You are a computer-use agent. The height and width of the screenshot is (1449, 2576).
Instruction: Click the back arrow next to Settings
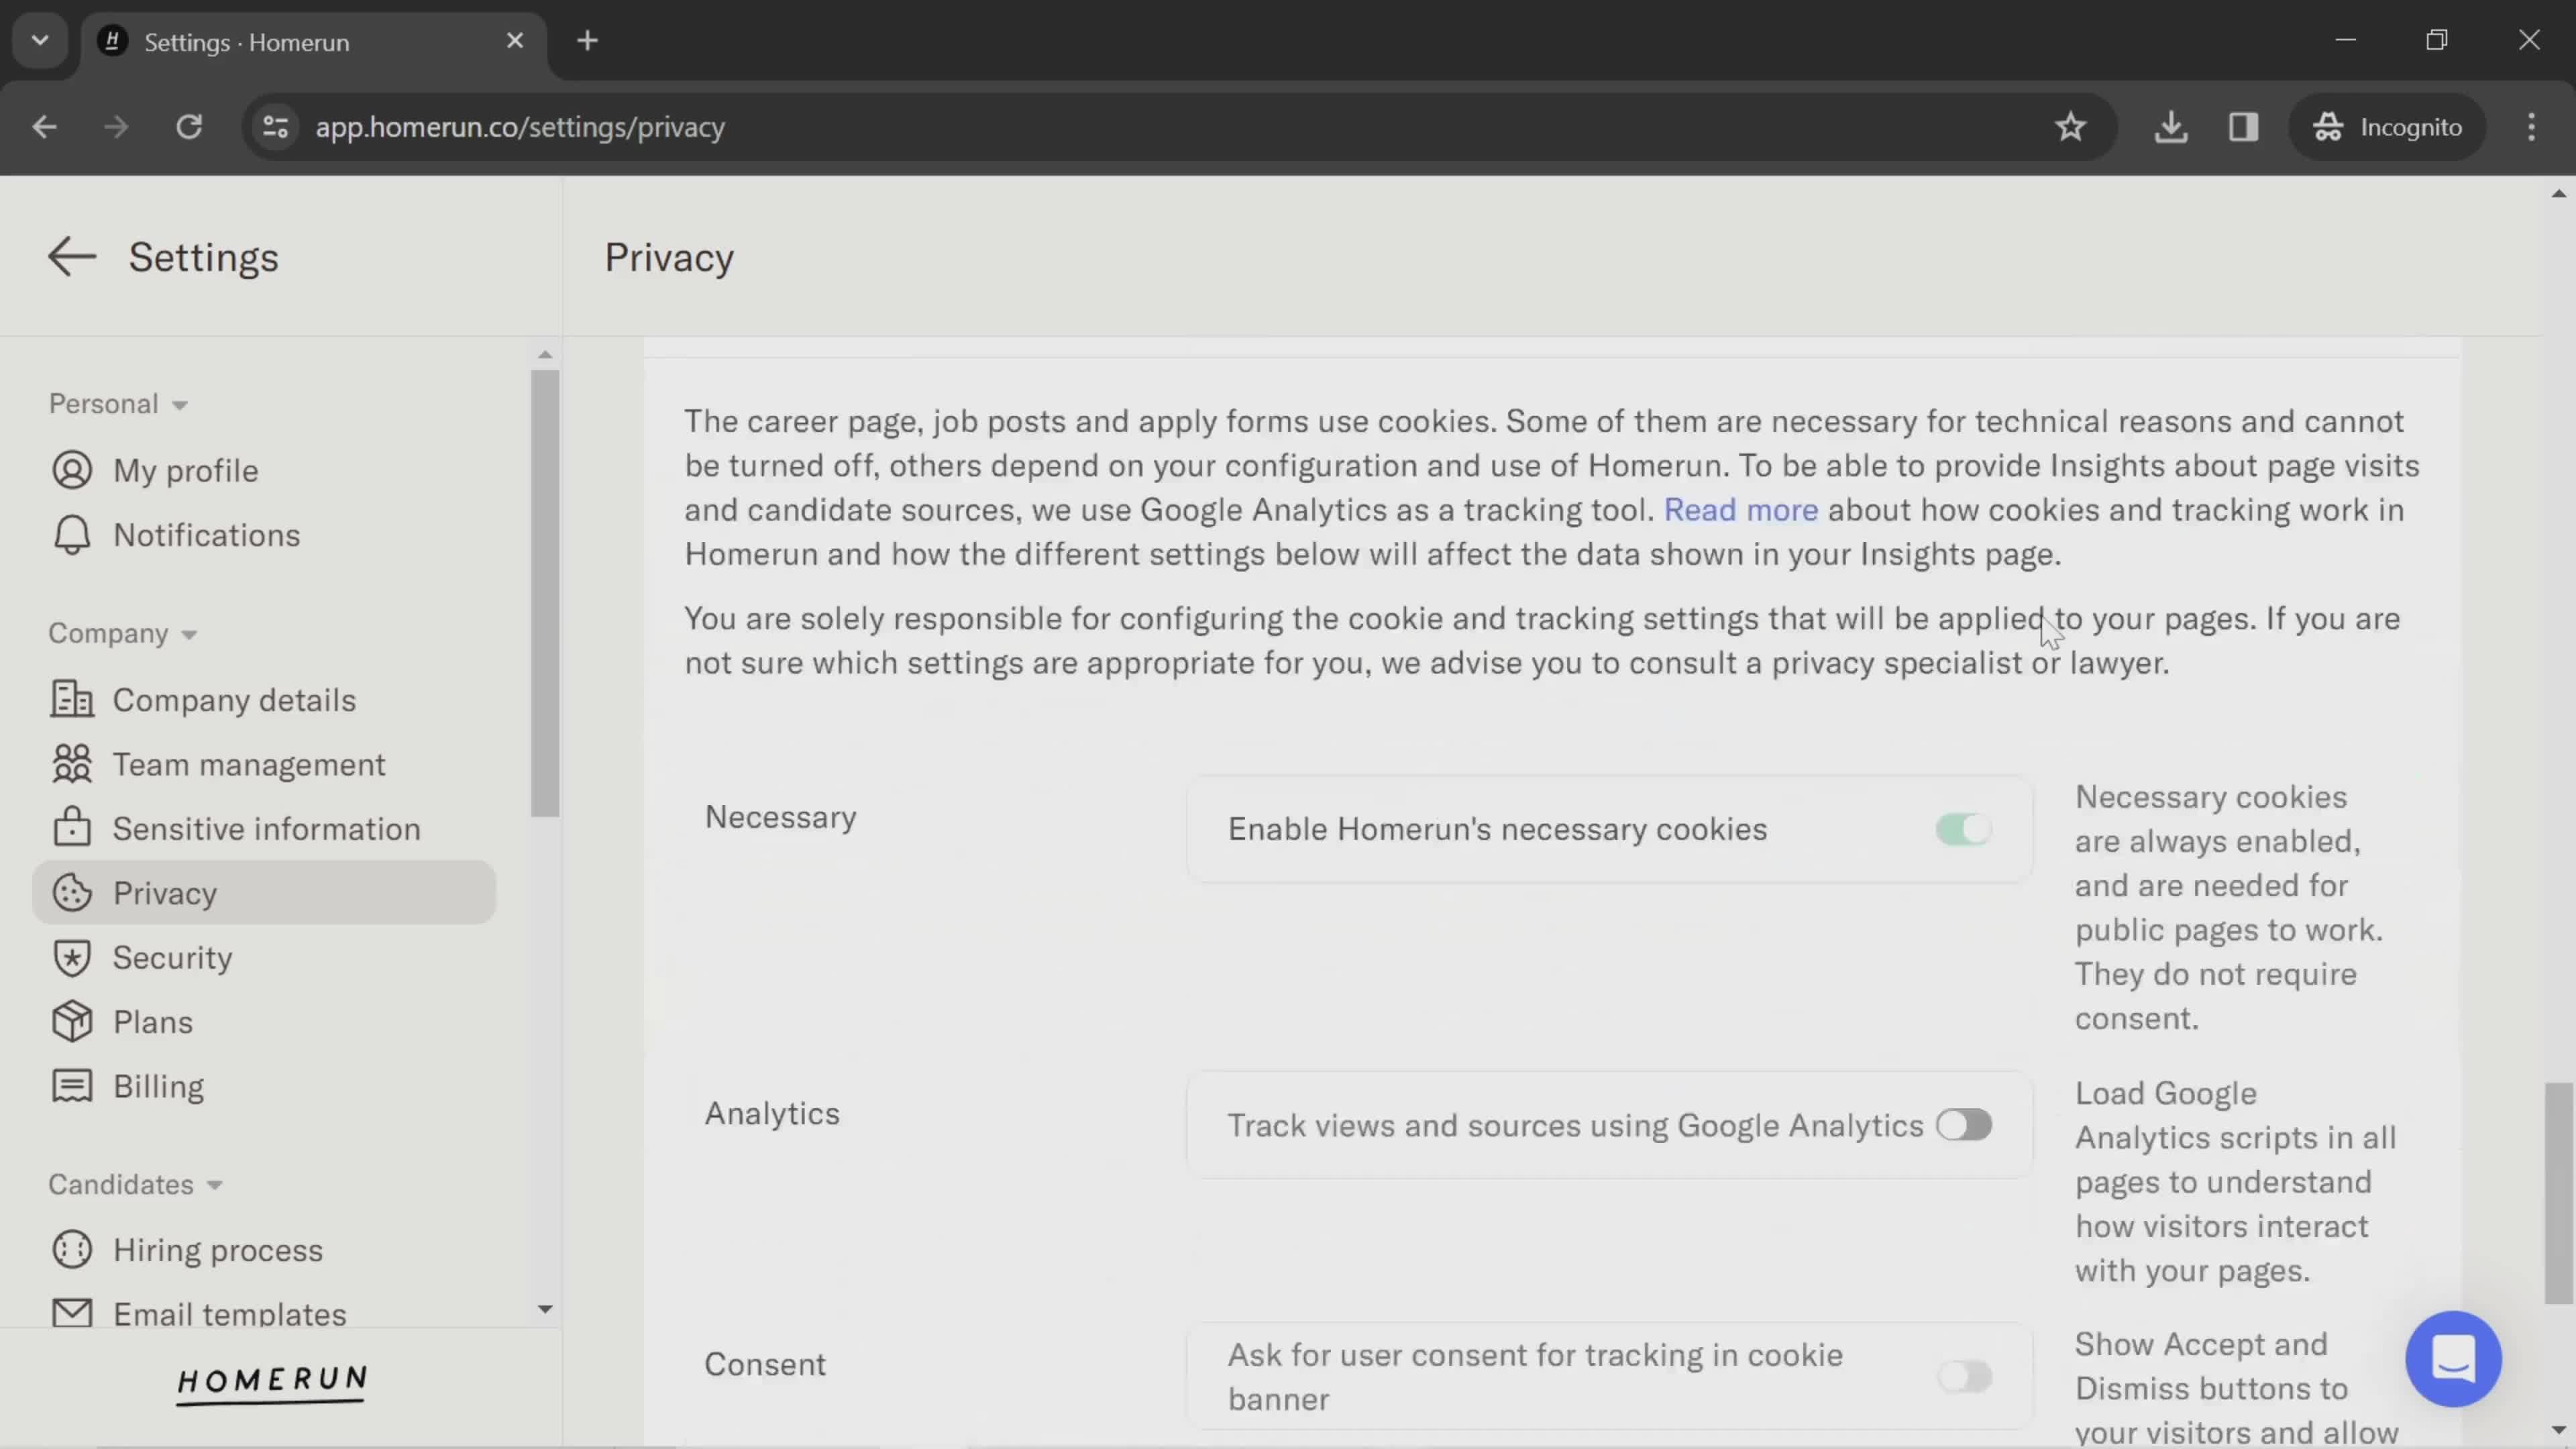pyautogui.click(x=71, y=257)
